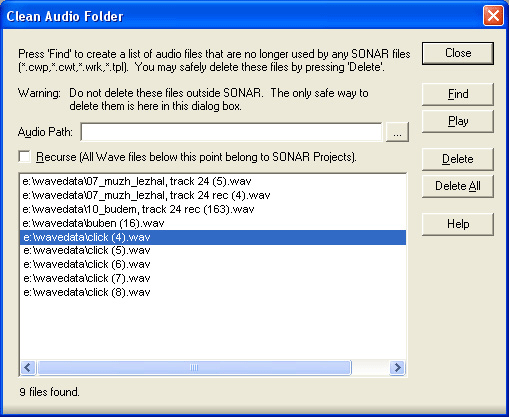Open Help for this dialog
The width and height of the screenshot is (509, 417).
(x=458, y=224)
